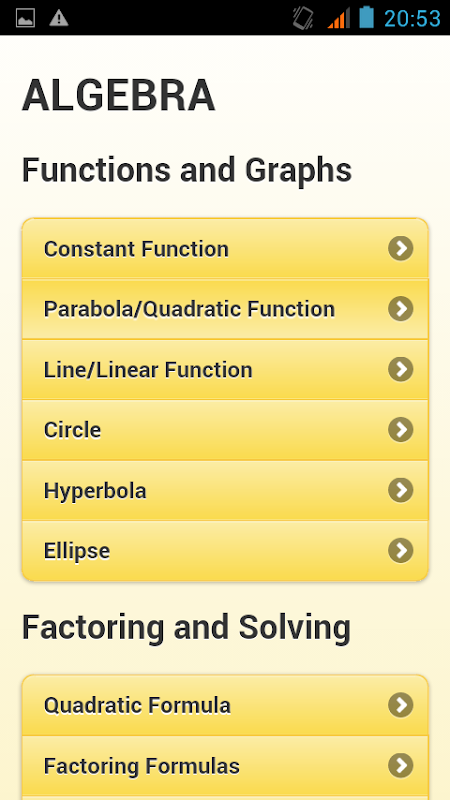Viewport: 450px width, 800px height.
Task: Click the chevron icon next to Quadratic Formula
Action: [x=401, y=705]
